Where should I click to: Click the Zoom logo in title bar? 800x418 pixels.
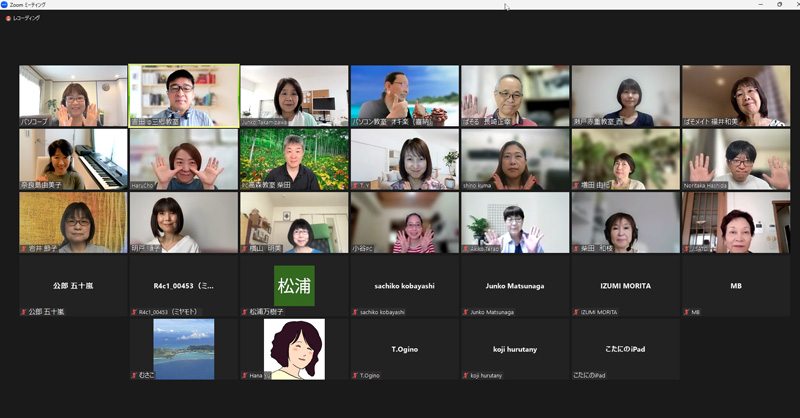click(x=6, y=5)
